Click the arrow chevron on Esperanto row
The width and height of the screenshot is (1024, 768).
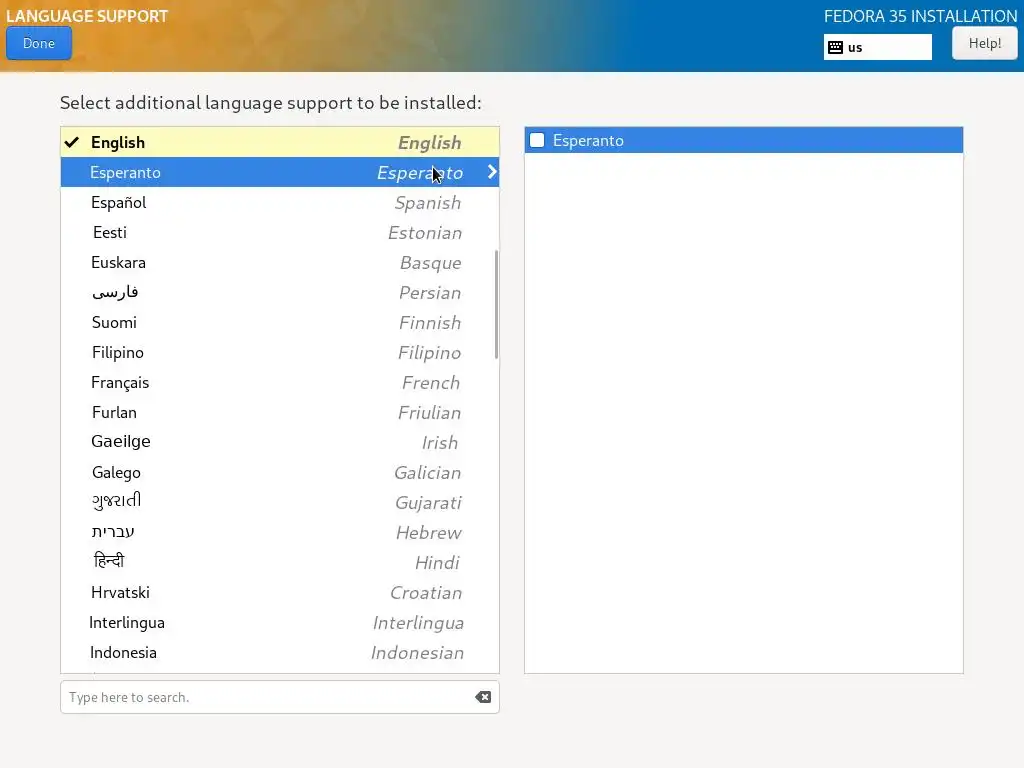(x=492, y=172)
